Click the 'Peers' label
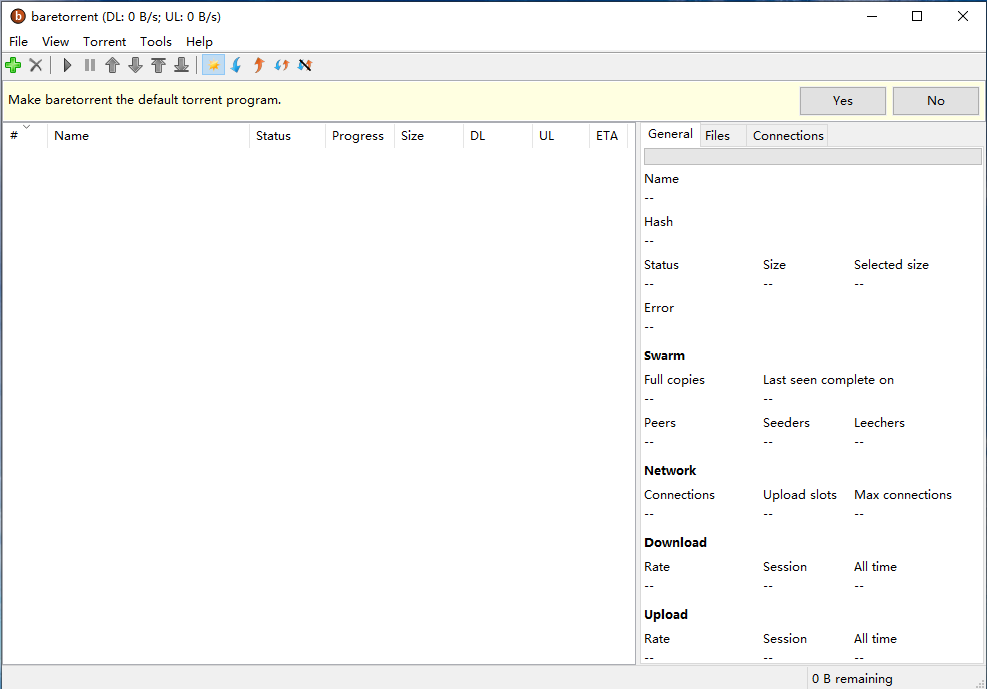 (660, 422)
